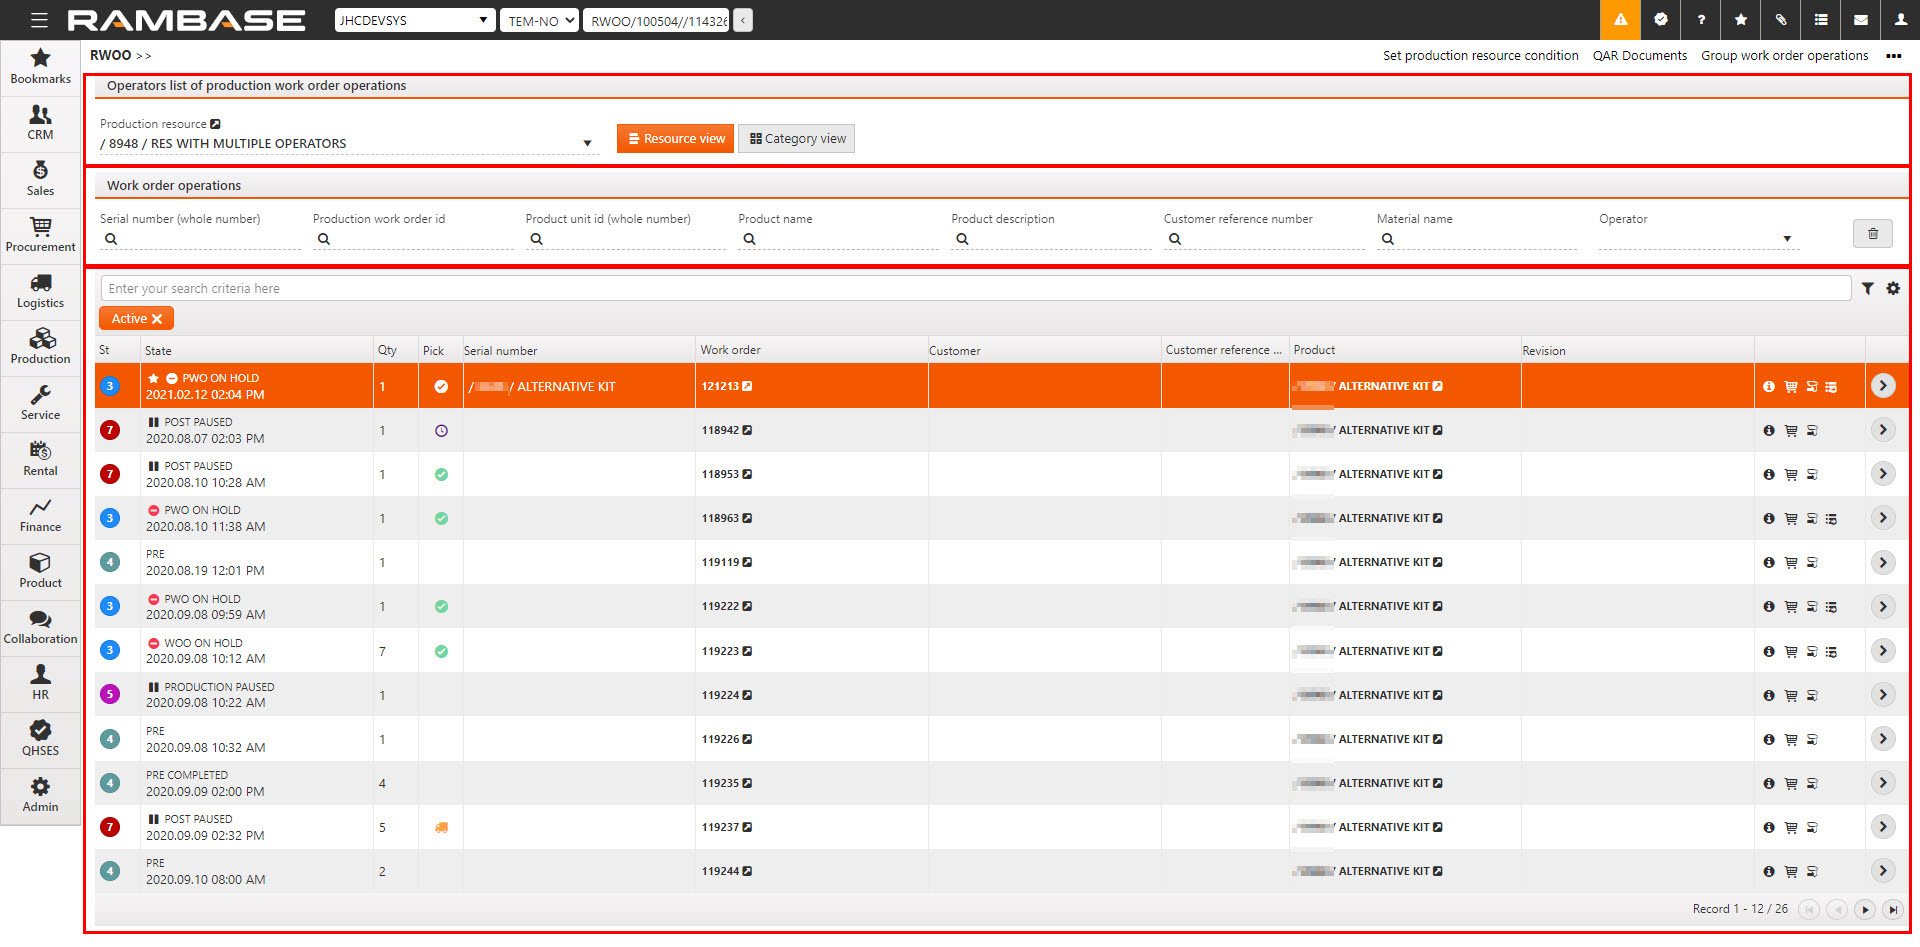Open the Logistics module in sidebar
The width and height of the screenshot is (1920, 947).
click(40, 292)
